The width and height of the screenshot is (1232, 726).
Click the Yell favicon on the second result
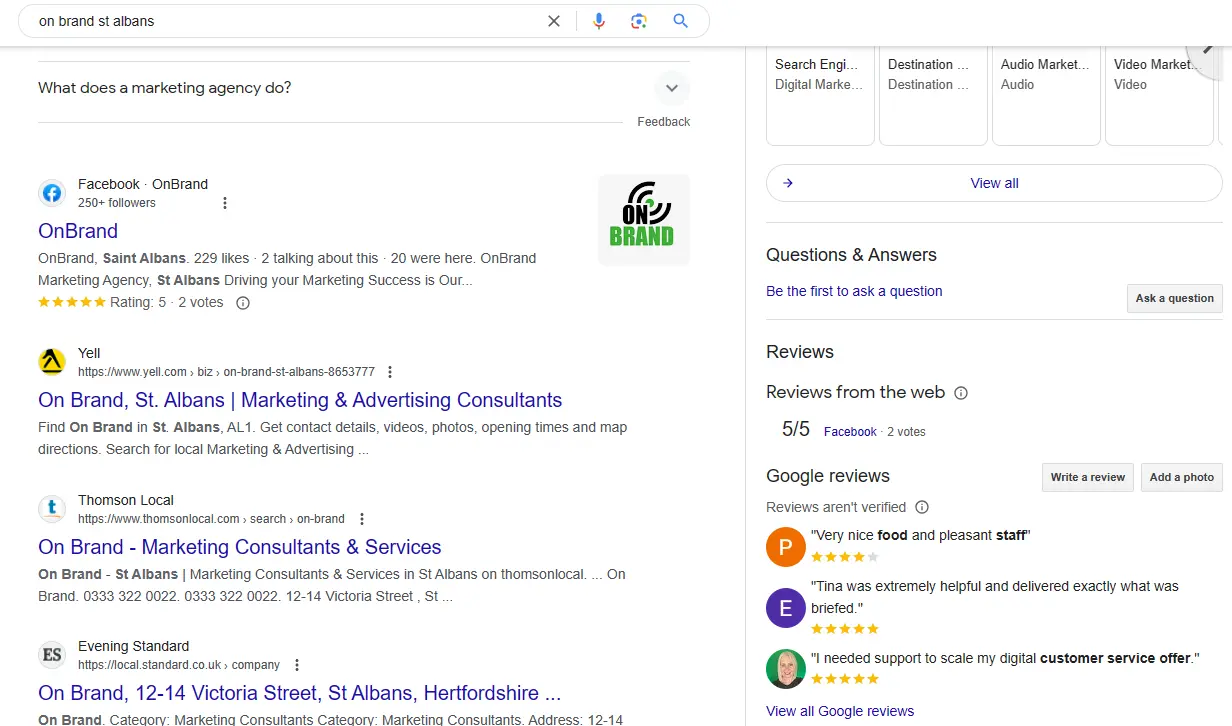click(52, 361)
